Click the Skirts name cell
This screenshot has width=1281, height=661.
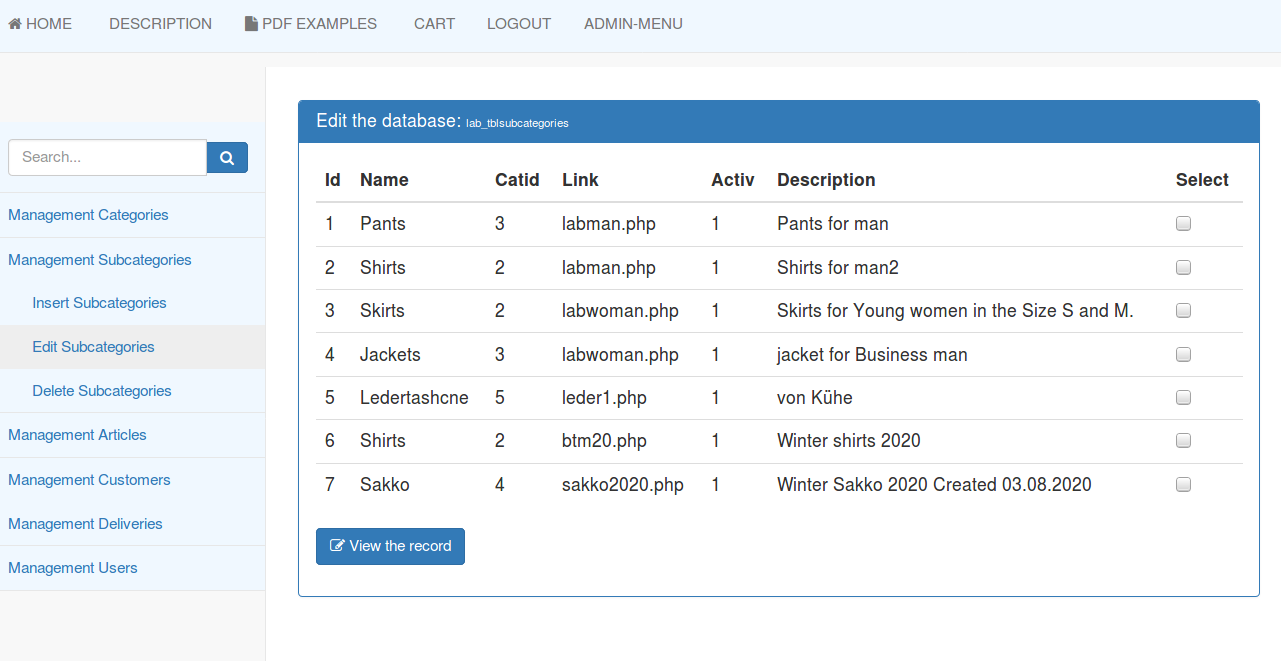point(382,311)
